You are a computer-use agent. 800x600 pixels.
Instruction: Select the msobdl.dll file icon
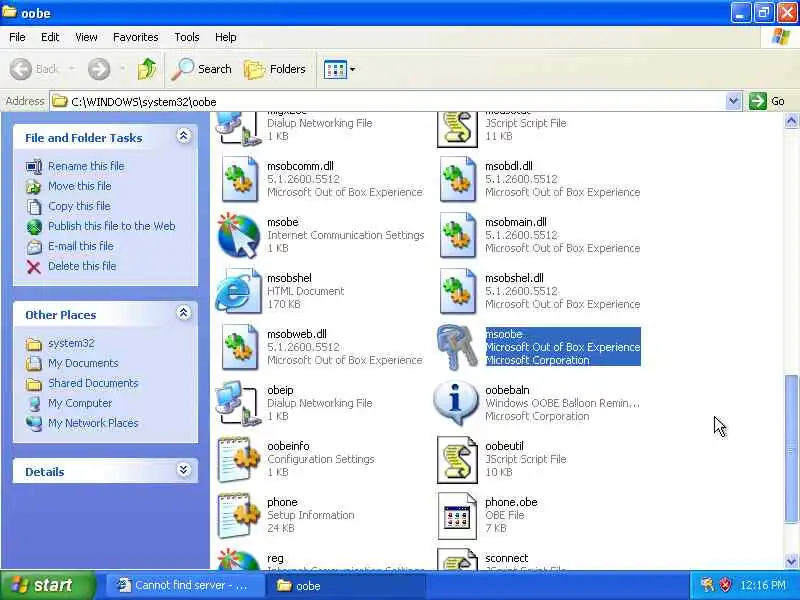pyautogui.click(x=458, y=179)
